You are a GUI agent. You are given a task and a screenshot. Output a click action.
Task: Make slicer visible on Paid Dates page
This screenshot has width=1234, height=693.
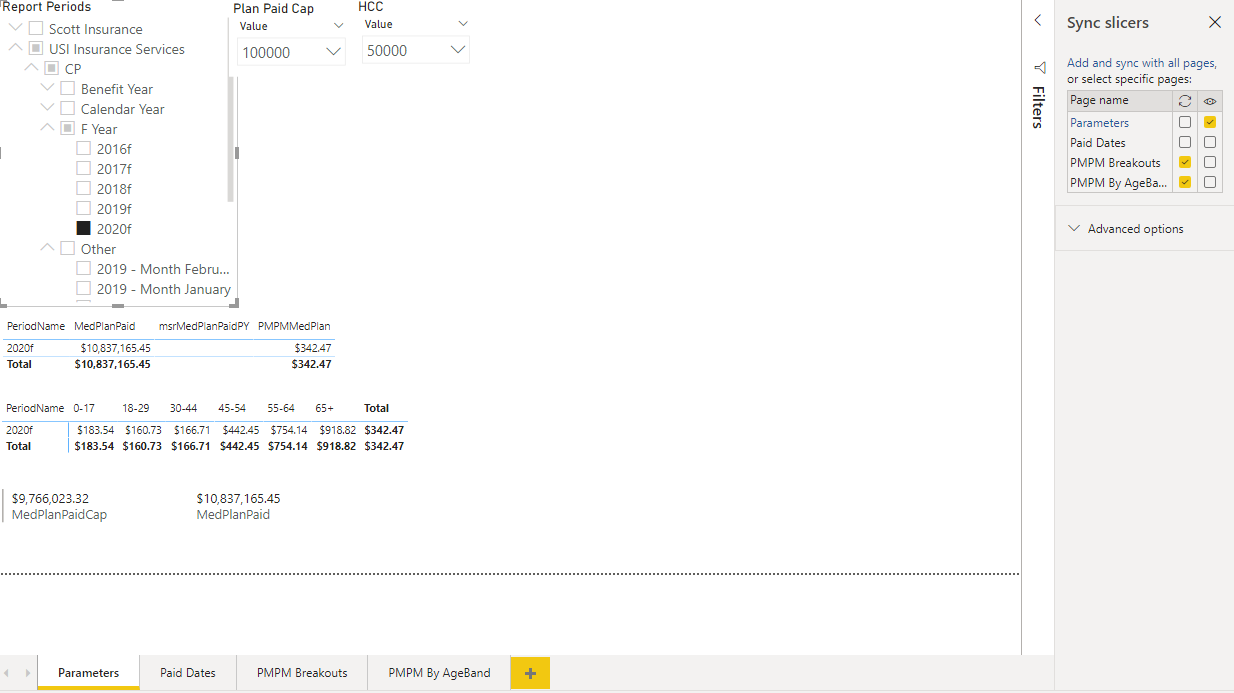[x=1210, y=142]
